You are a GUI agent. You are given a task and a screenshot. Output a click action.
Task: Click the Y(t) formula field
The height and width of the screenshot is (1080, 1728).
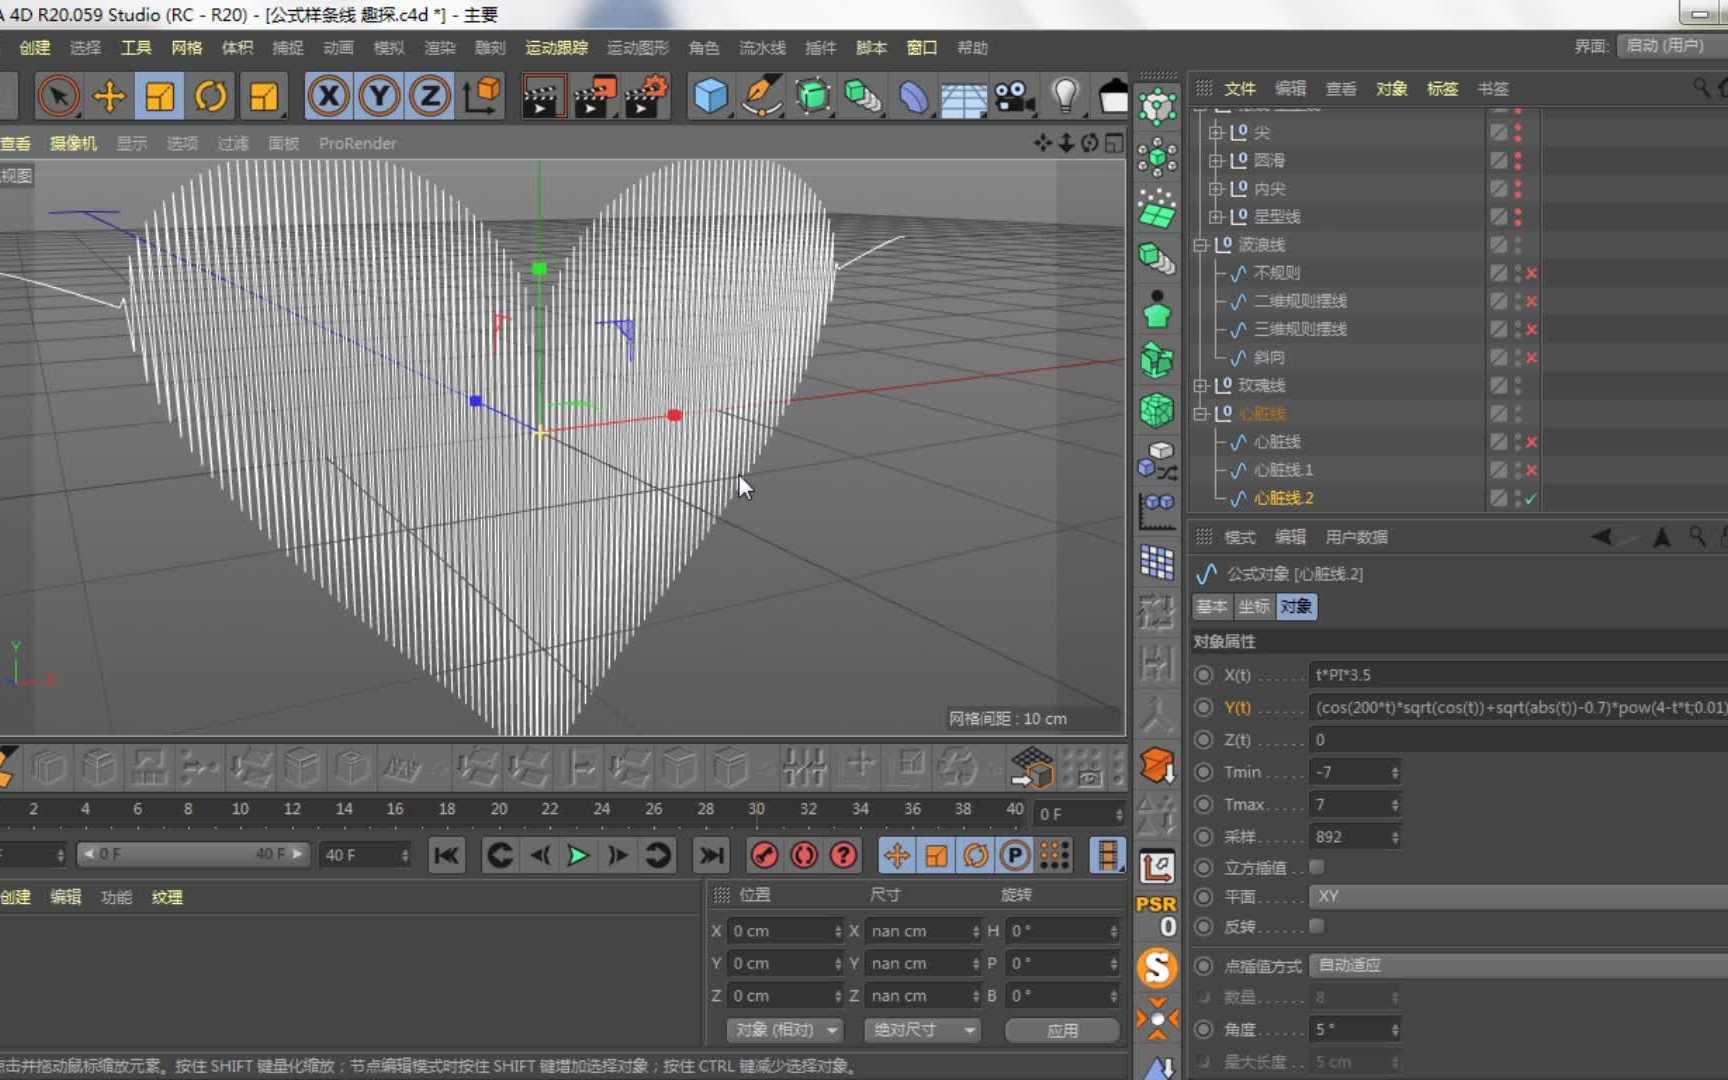tap(1518, 707)
